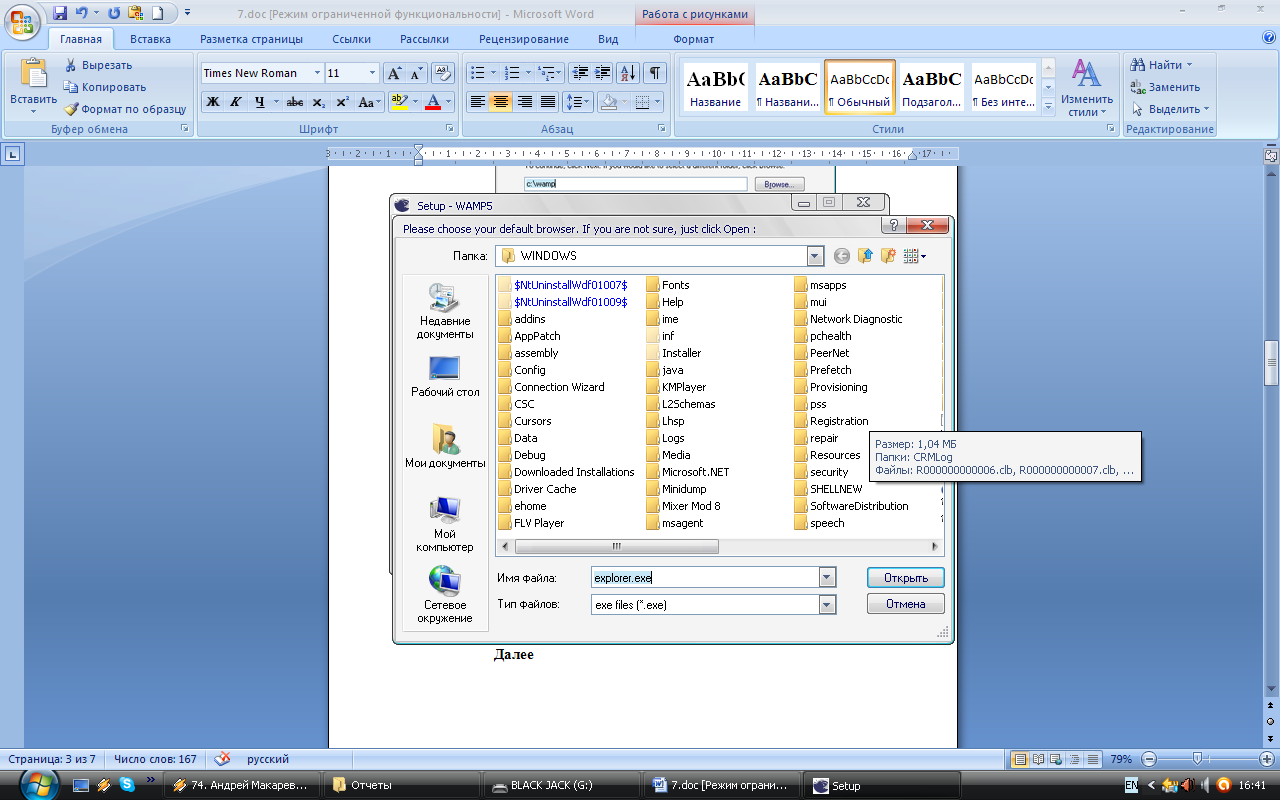Toggle superscript formatting
The image size is (1280, 800).
point(342,102)
